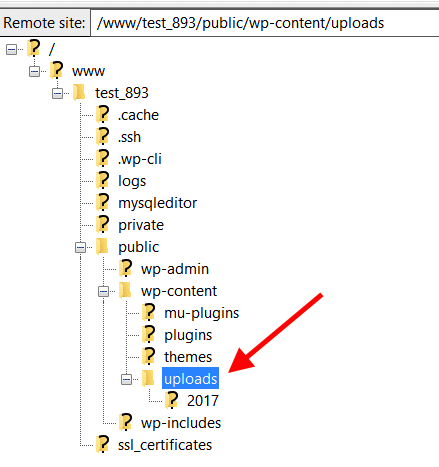
Task: Select the 2017 directory label
Action: (203, 401)
